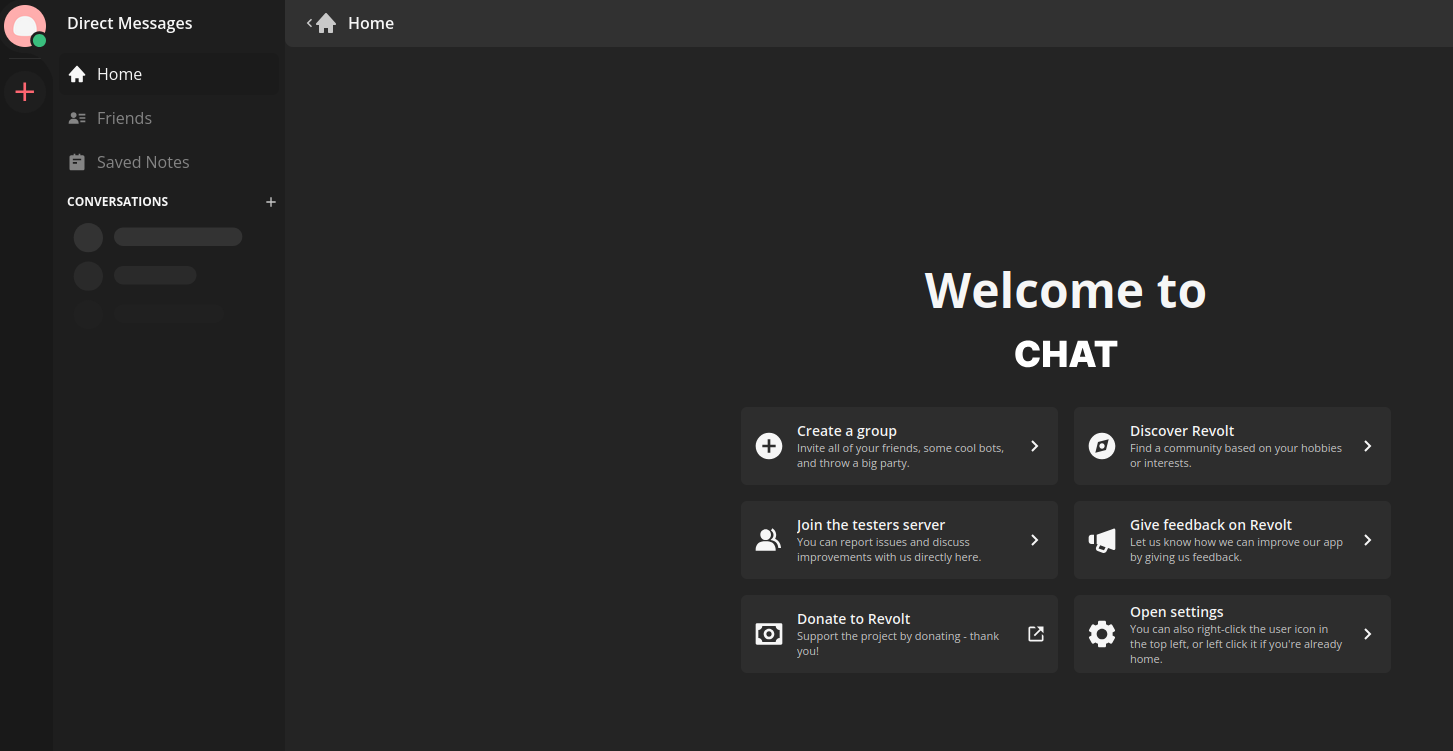Click the chevron arrow on Create a group
Viewport: 1453px width, 751px height.
1035,446
